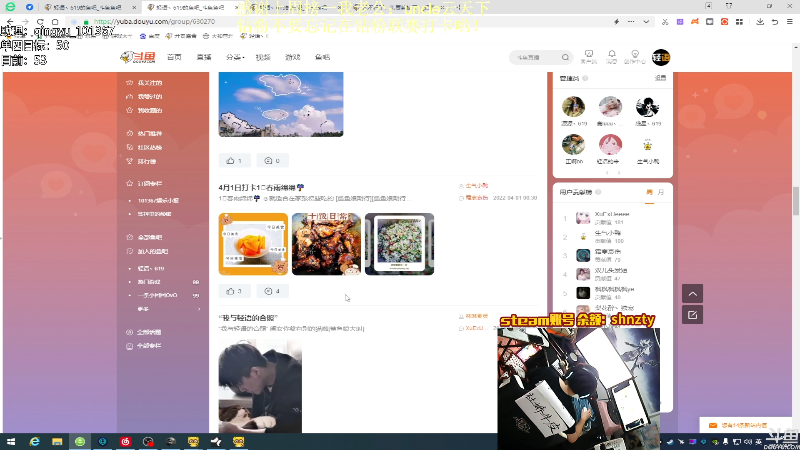Open the braised meat thumbnail
This screenshot has width=800, height=450.
pyautogui.click(x=326, y=244)
